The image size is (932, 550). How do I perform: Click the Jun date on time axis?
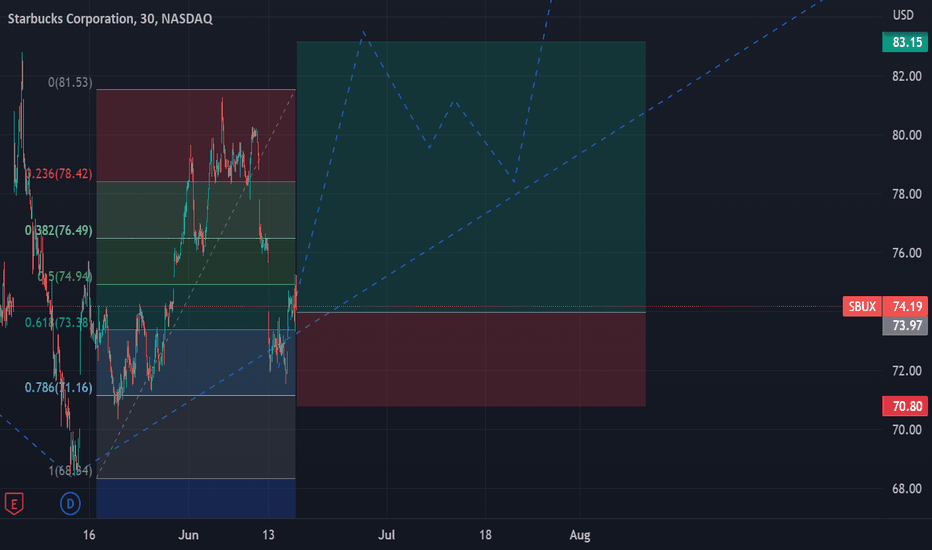[x=188, y=535]
